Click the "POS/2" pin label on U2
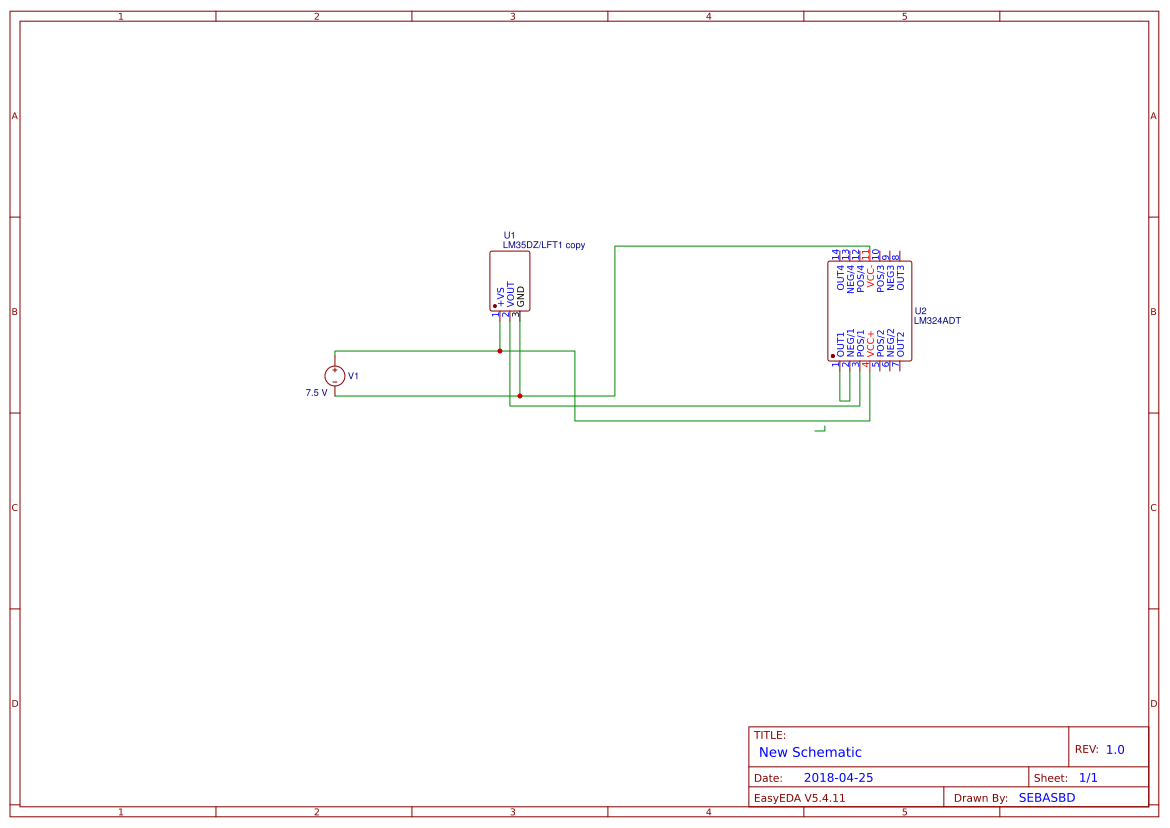The height and width of the screenshot is (828, 1170). click(x=880, y=343)
